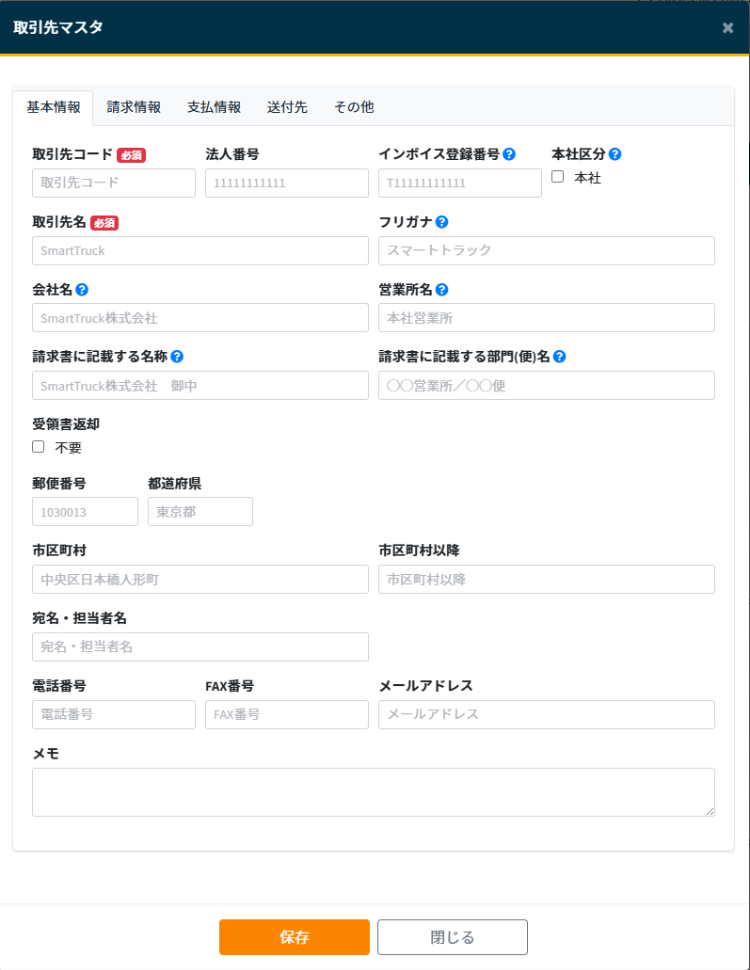The height and width of the screenshot is (970, 750).
Task: Click help icon next to インボイス登録番号
Action: coord(509,154)
